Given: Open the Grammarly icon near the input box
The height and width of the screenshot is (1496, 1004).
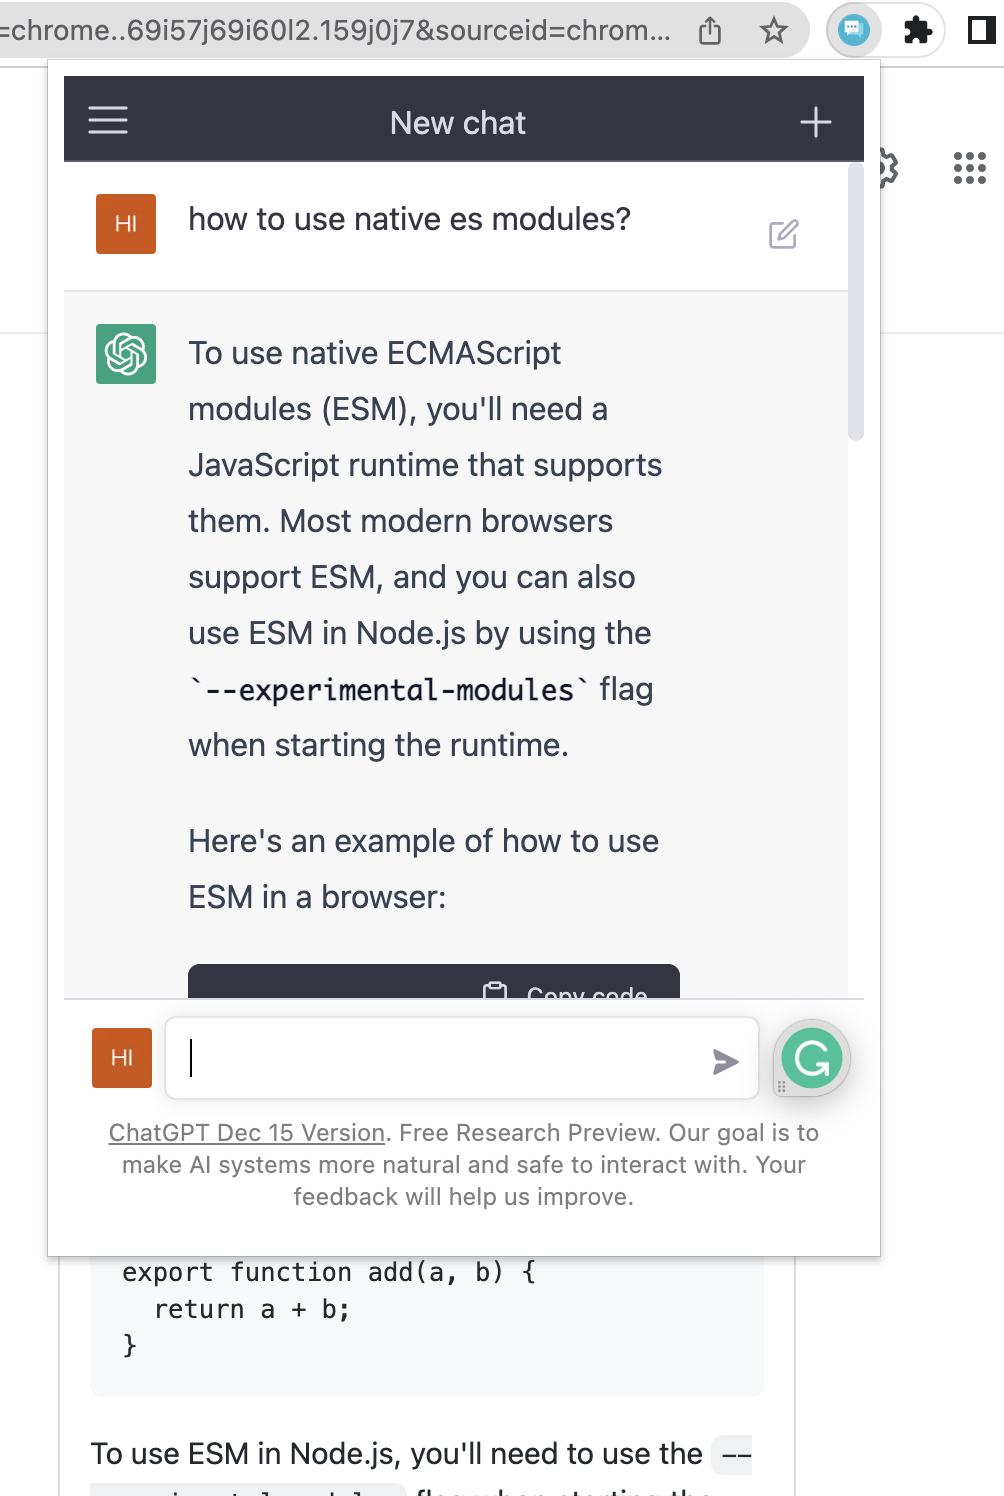Looking at the screenshot, I should click(x=812, y=1058).
